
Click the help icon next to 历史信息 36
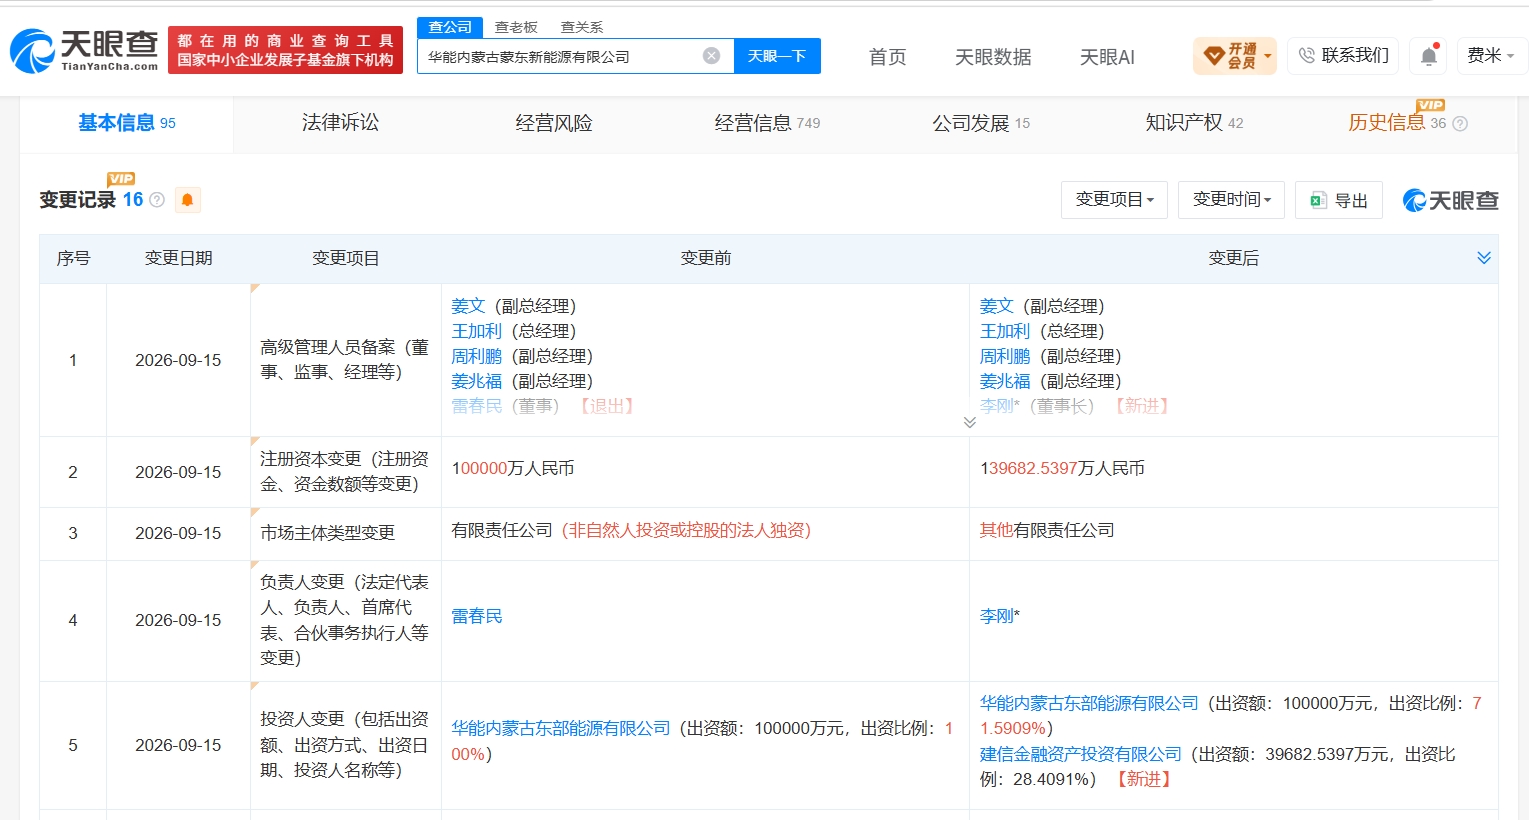point(1460,124)
